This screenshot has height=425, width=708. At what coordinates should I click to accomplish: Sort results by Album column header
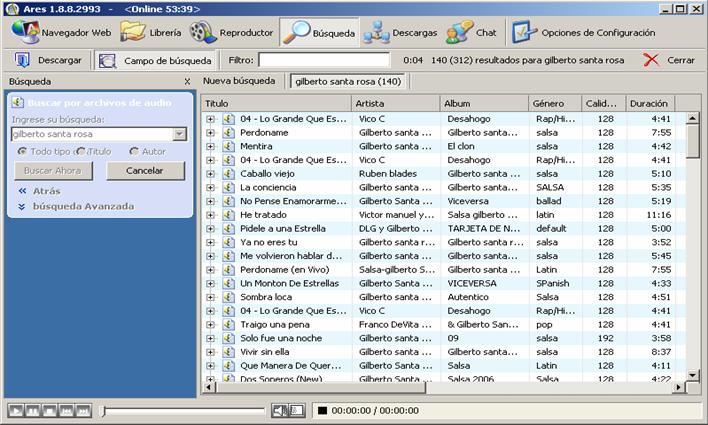click(484, 103)
